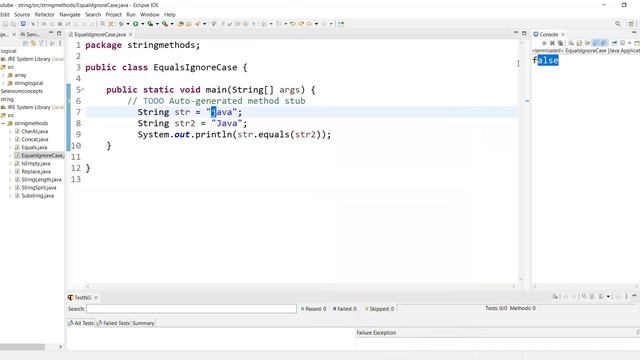
Task: Click Package Explorer horizontal scrollbar thumb
Action: coord(22,347)
